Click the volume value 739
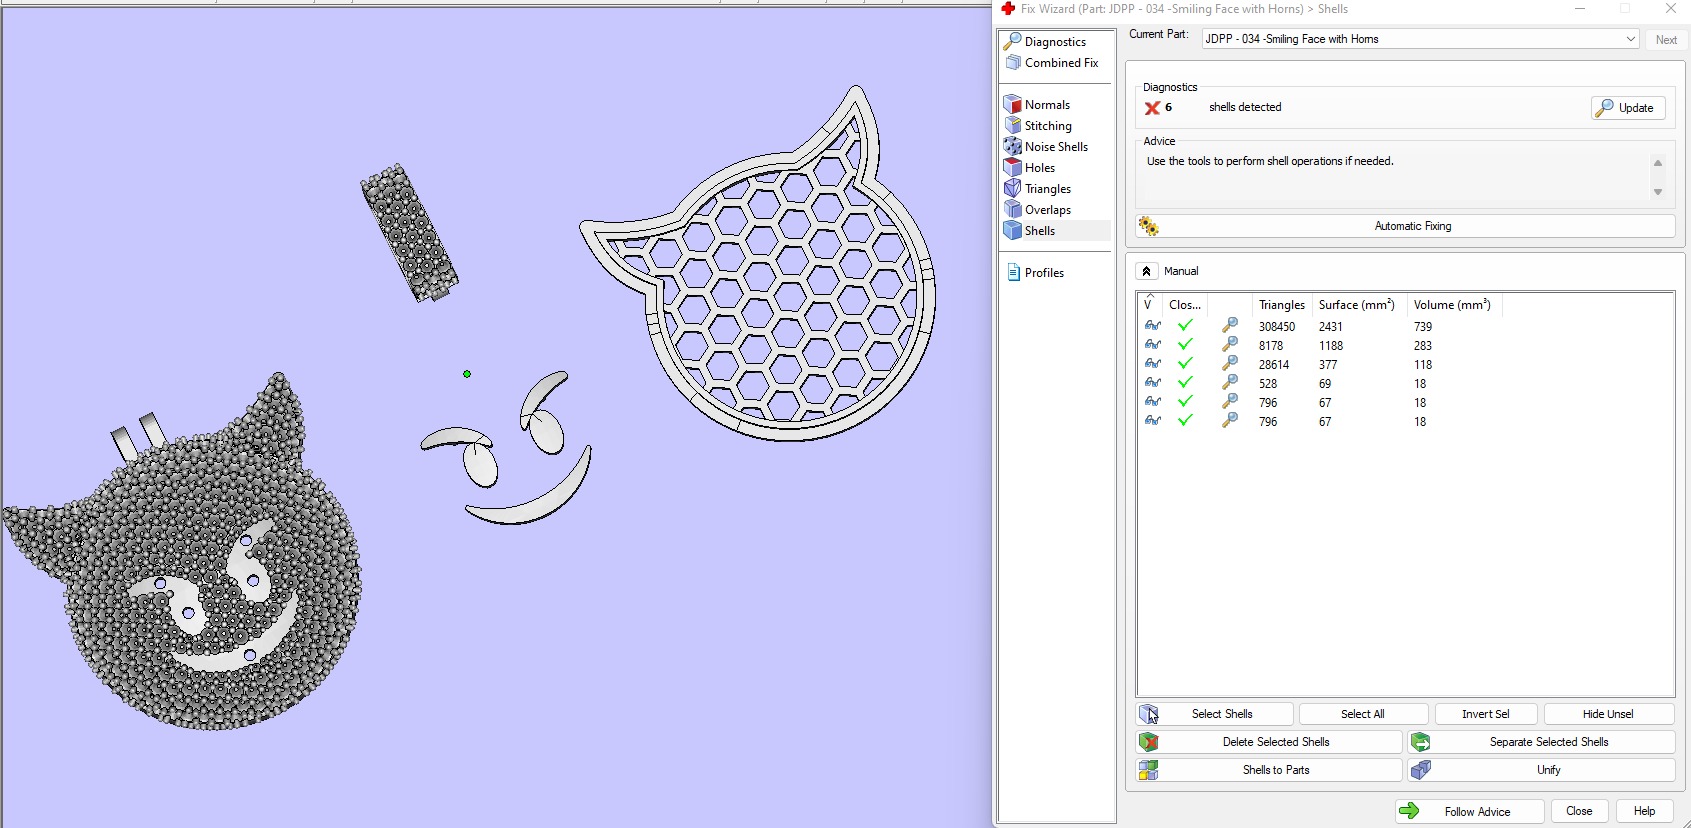This screenshot has height=828, width=1691. point(1423,327)
